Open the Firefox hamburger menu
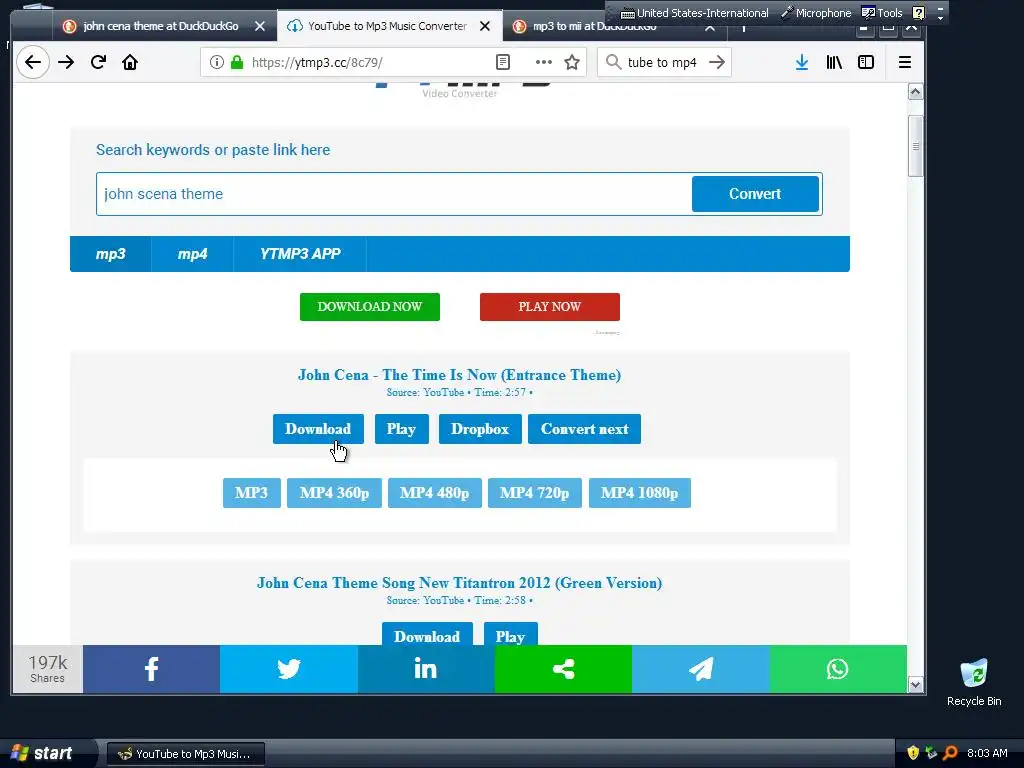This screenshot has width=1024, height=768. coord(904,62)
